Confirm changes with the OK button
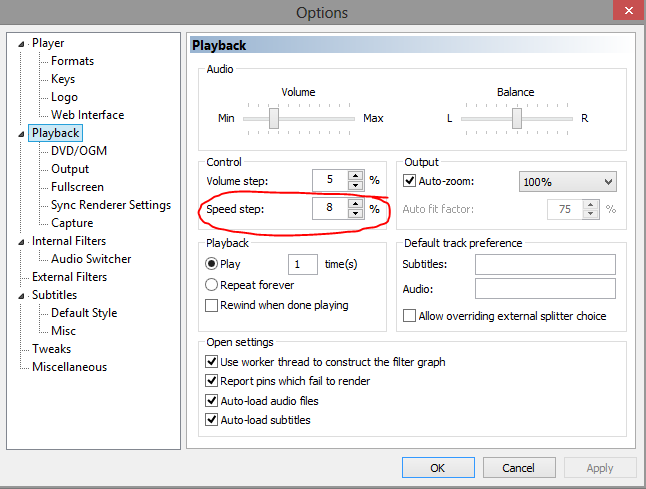Viewport: 646px width, 489px height. coord(438,468)
